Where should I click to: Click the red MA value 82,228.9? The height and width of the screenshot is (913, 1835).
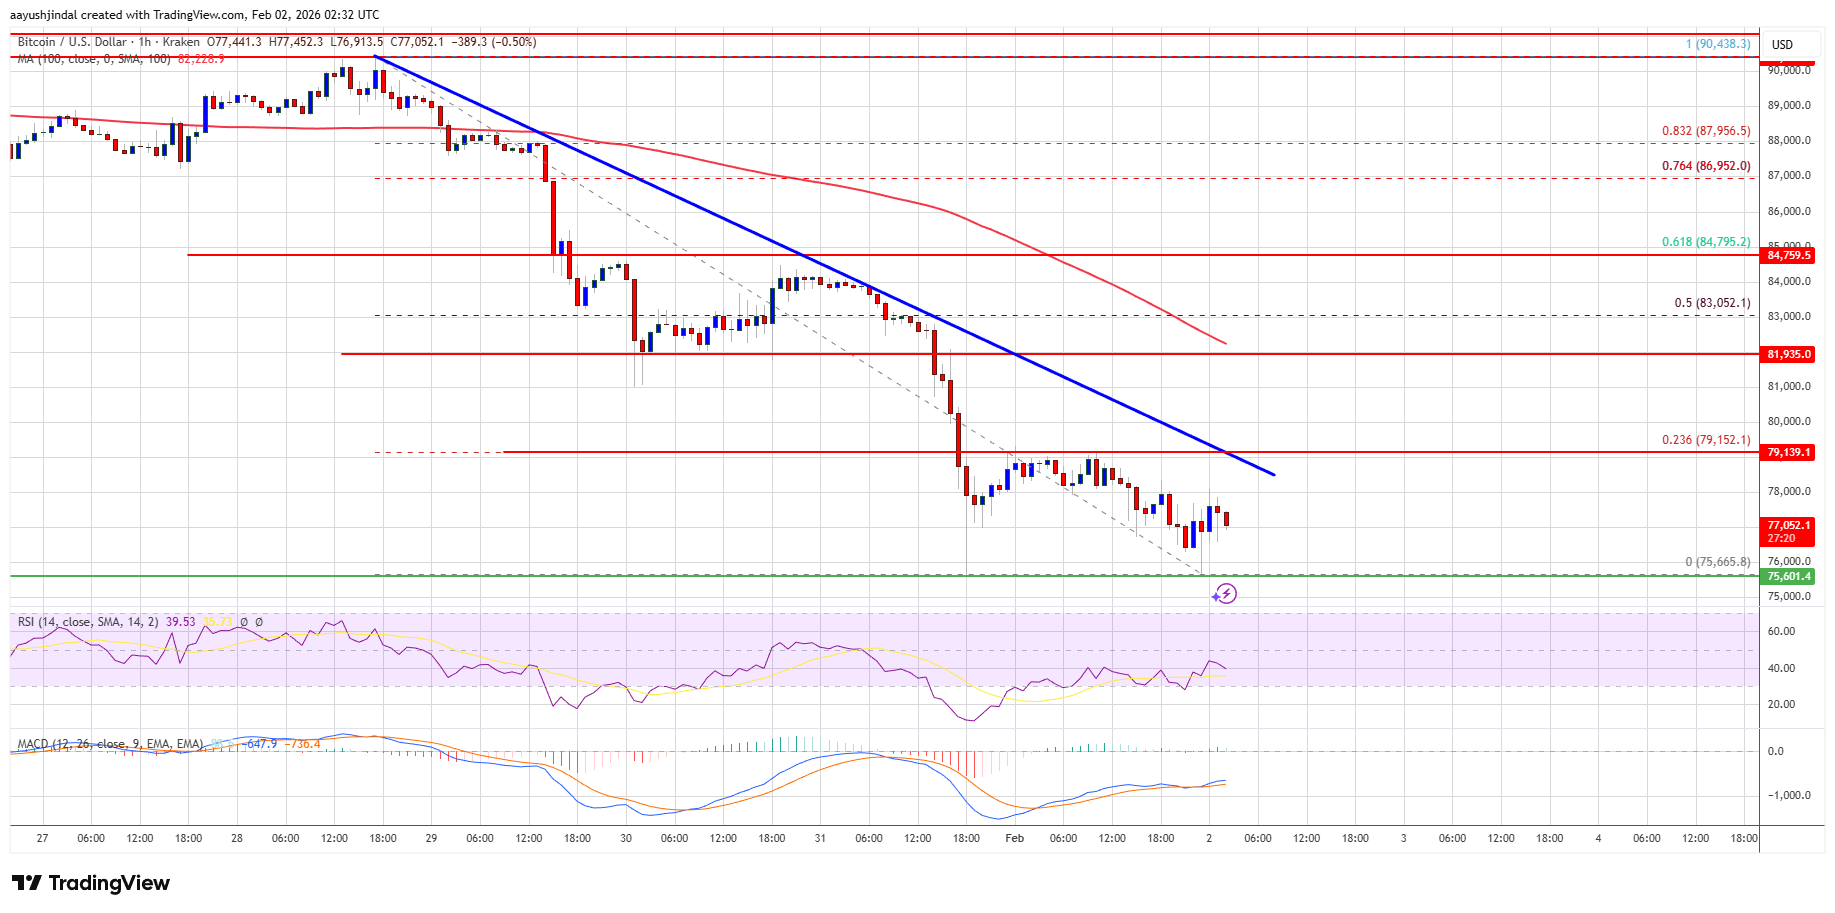[201, 59]
